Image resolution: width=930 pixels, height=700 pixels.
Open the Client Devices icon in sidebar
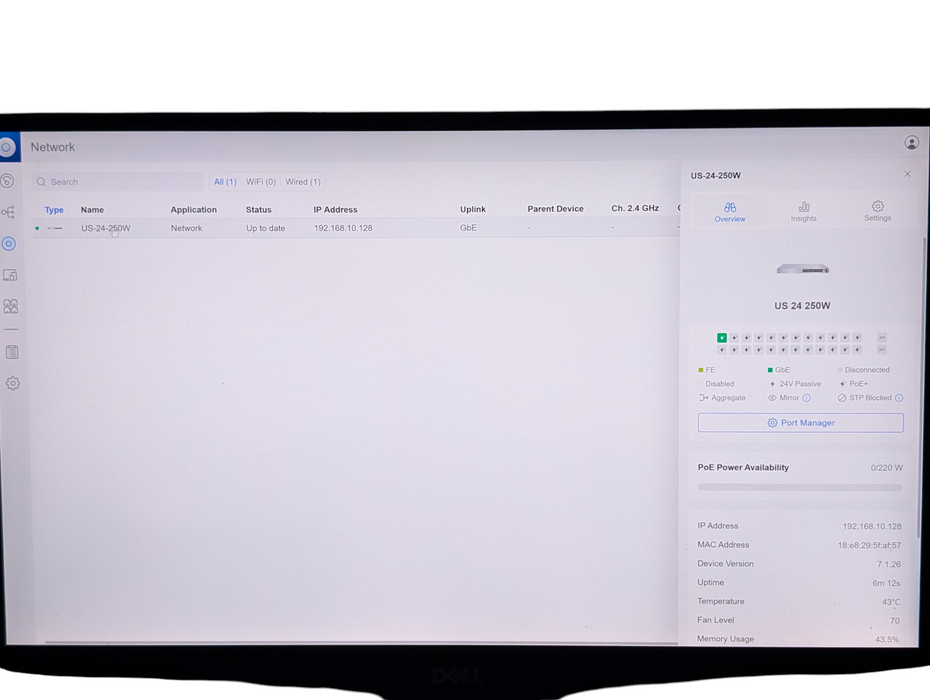[x=10, y=275]
